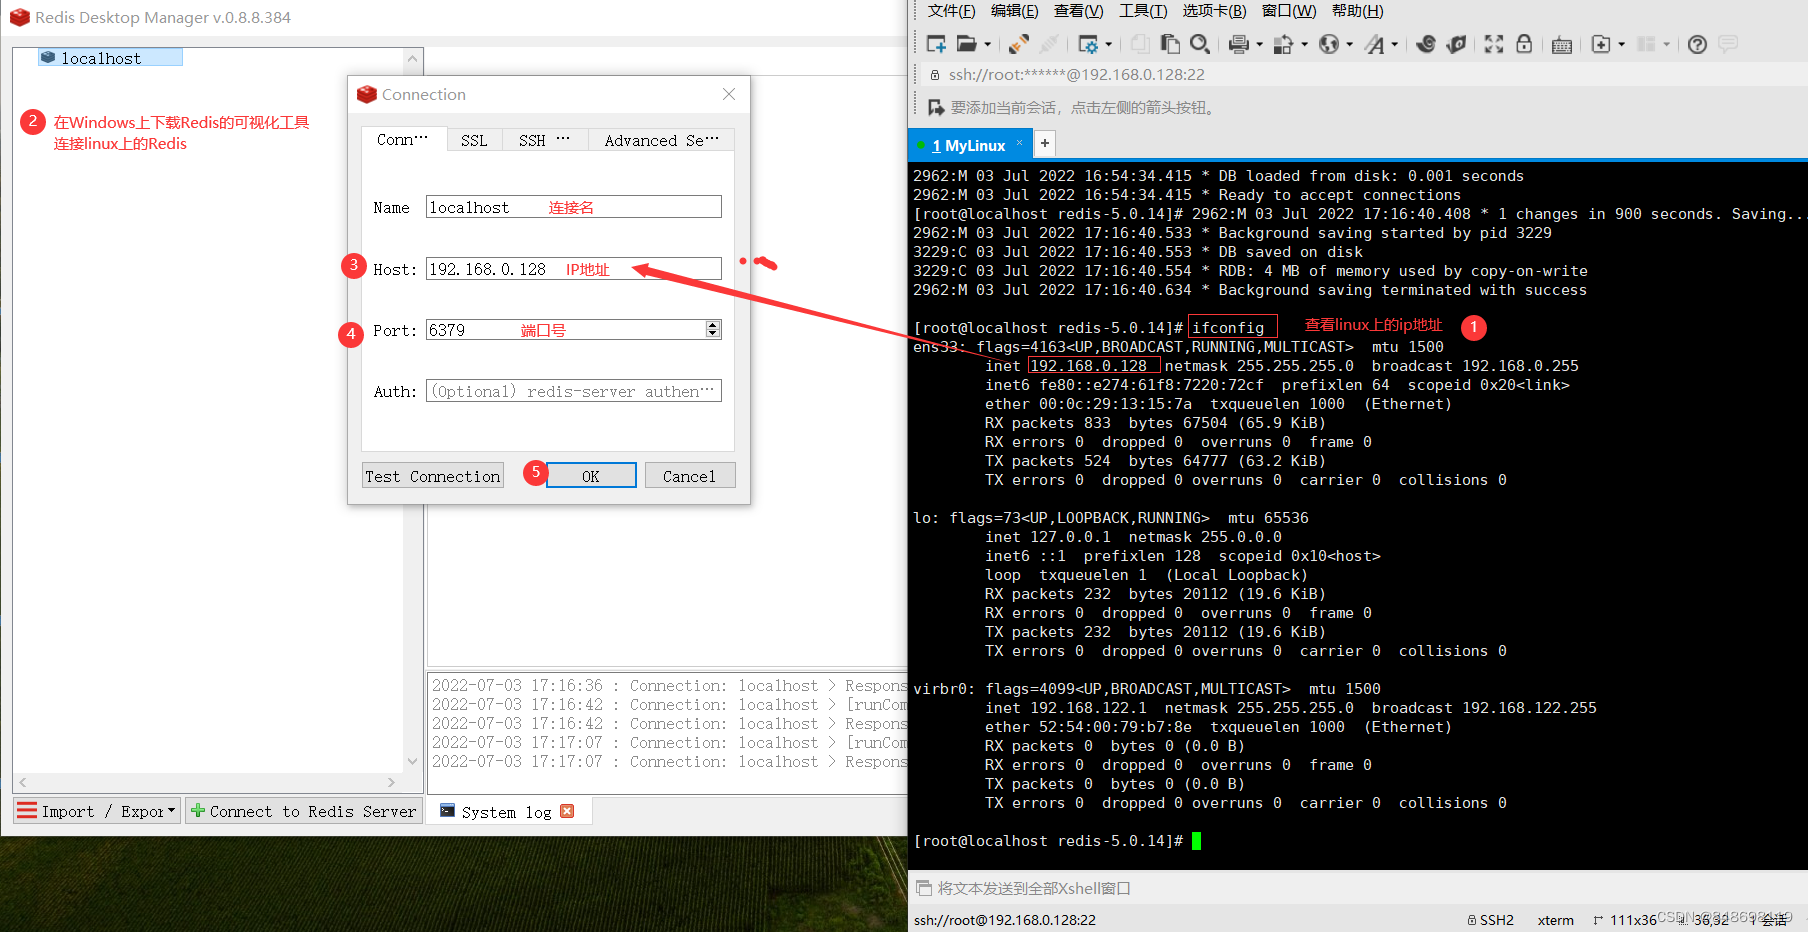This screenshot has width=1808, height=932.
Task: Expand the Open session dropdown arrow
Action: (988, 45)
